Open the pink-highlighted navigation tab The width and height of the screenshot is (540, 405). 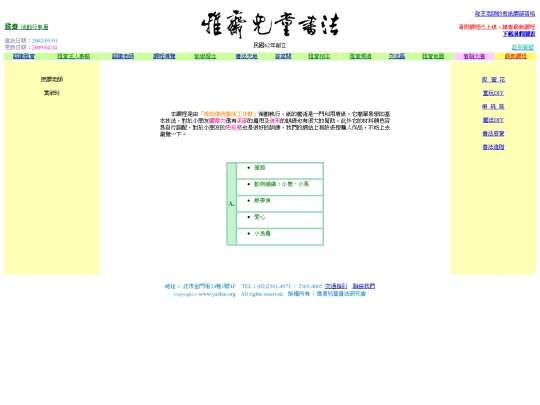(x=474, y=56)
